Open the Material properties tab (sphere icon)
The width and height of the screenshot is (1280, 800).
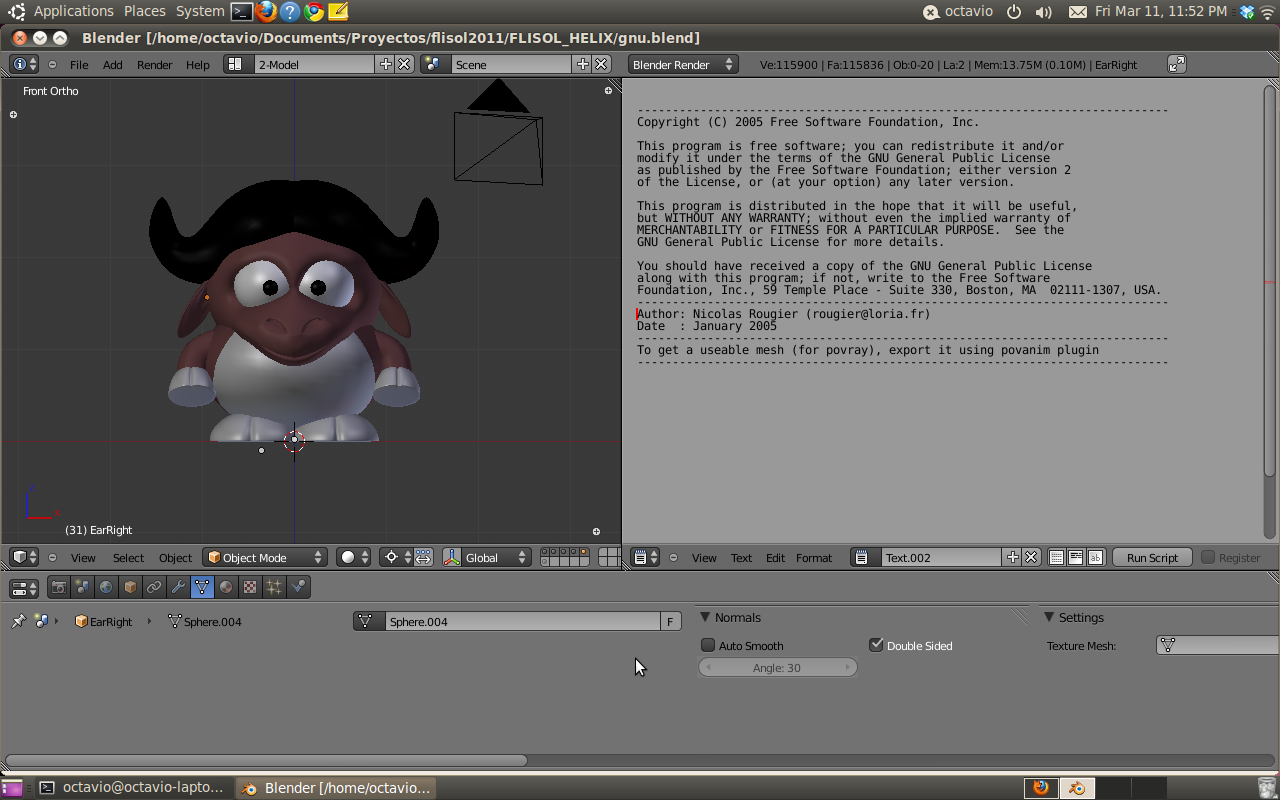pos(226,587)
